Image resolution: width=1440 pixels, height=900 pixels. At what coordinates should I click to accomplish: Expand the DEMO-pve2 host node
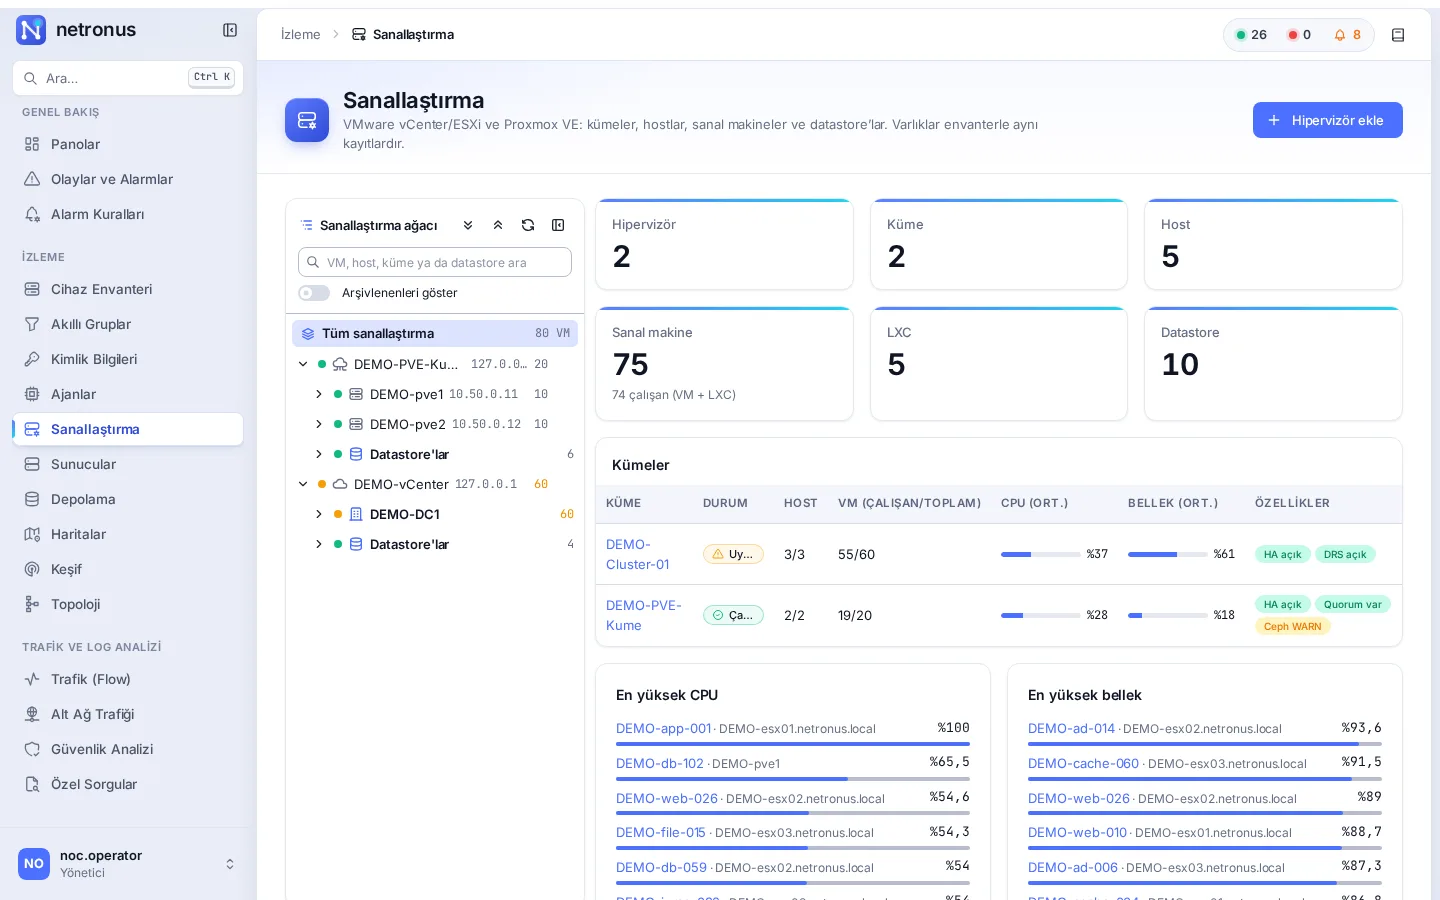(x=319, y=424)
